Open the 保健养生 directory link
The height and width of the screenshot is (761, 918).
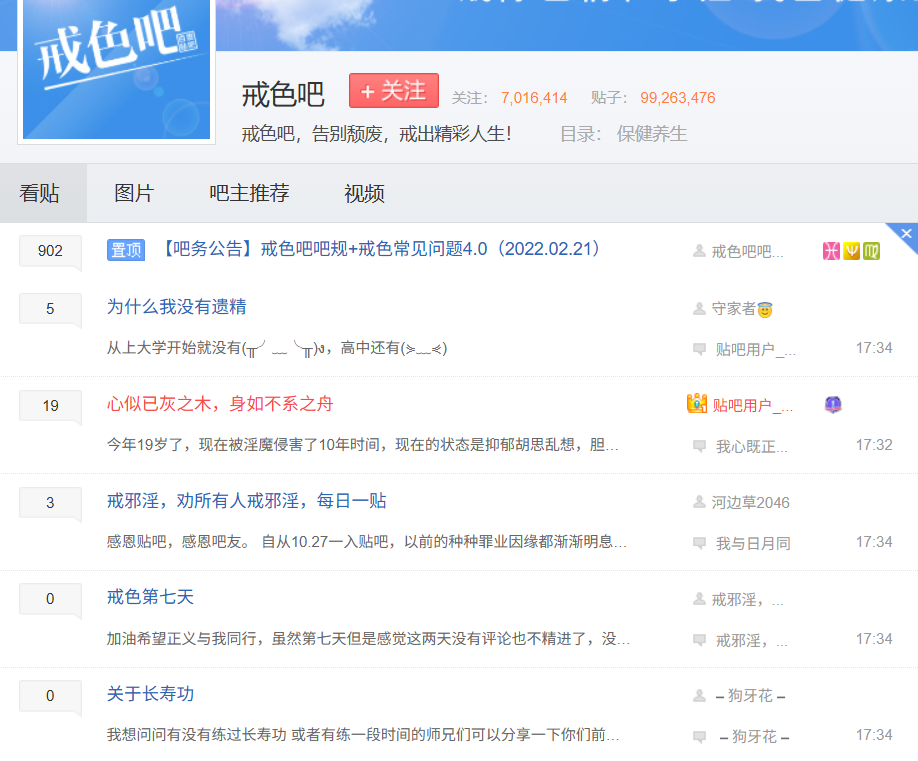(652, 133)
